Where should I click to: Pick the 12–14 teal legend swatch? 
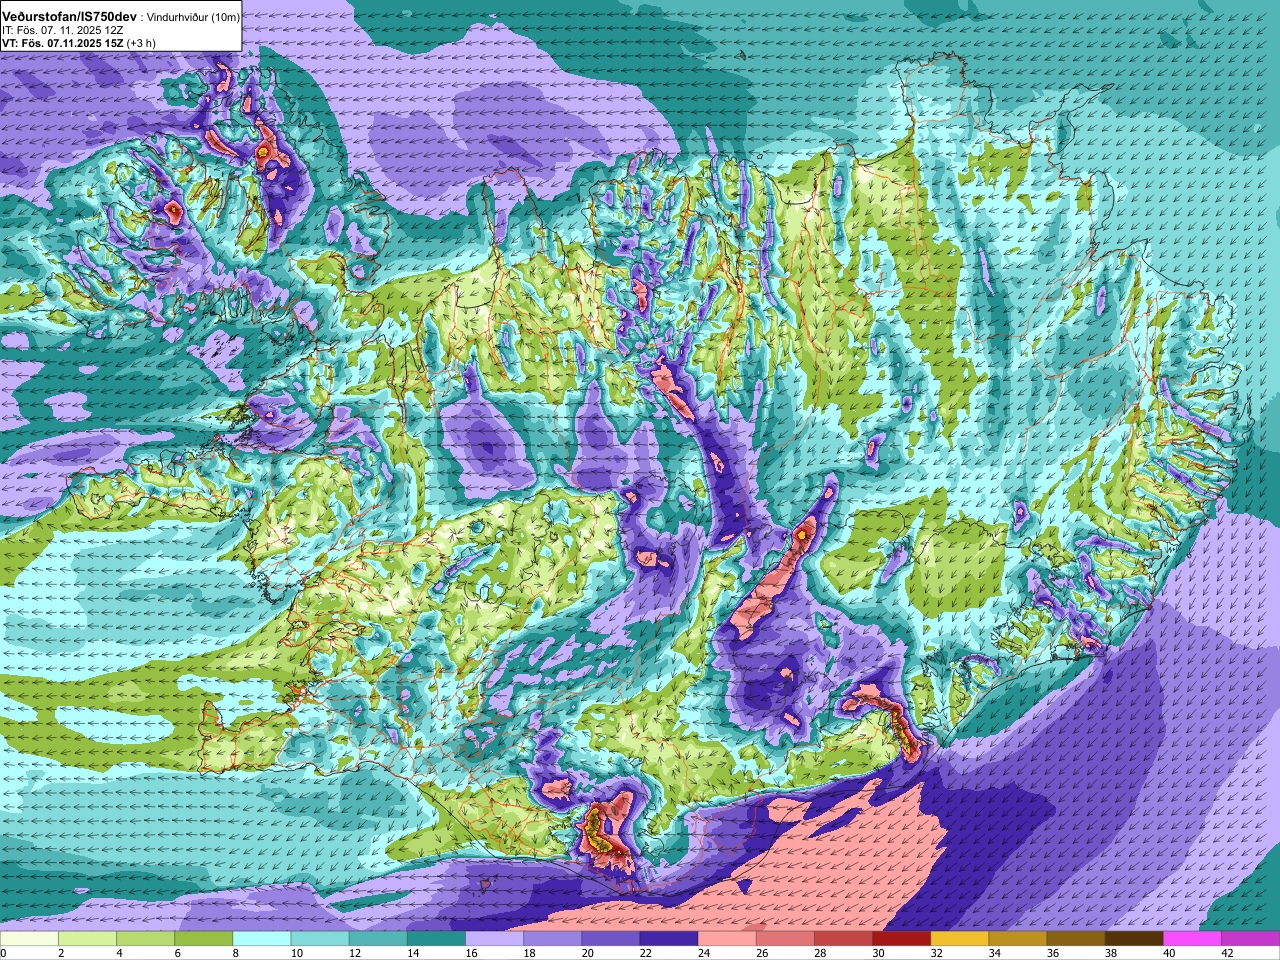pos(378,939)
